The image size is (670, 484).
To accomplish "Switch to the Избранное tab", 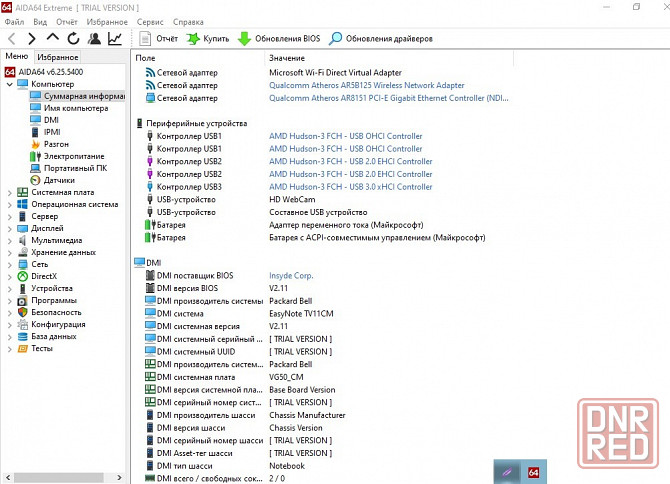I will (58, 58).
